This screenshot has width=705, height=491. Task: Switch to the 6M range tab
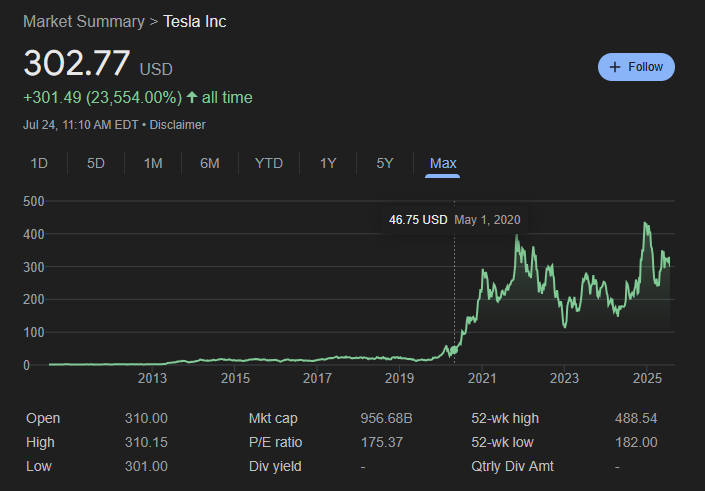(x=210, y=163)
